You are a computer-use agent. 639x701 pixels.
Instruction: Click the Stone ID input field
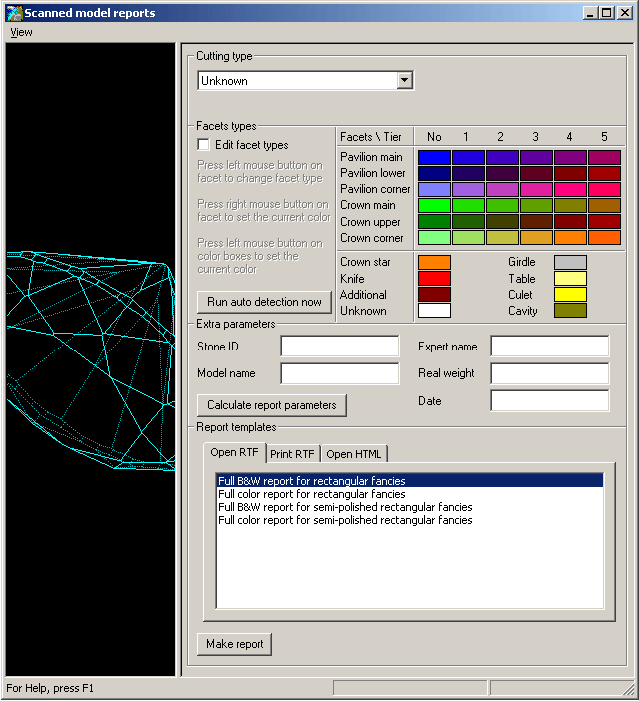click(339, 347)
